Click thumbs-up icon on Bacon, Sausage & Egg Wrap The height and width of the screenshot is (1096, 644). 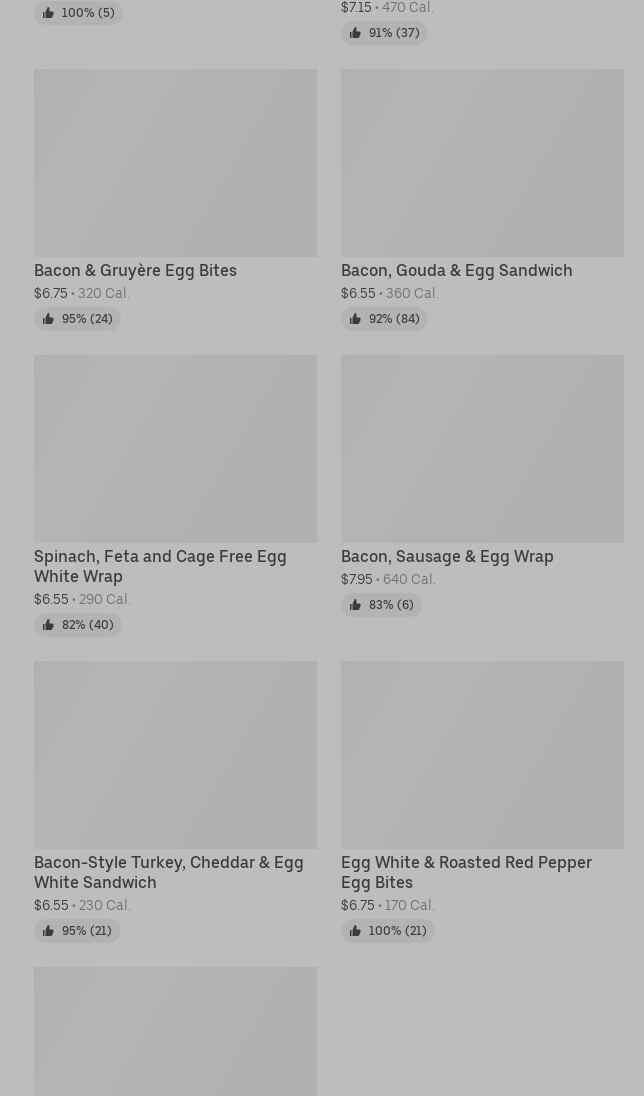pyautogui.click(x=355, y=605)
